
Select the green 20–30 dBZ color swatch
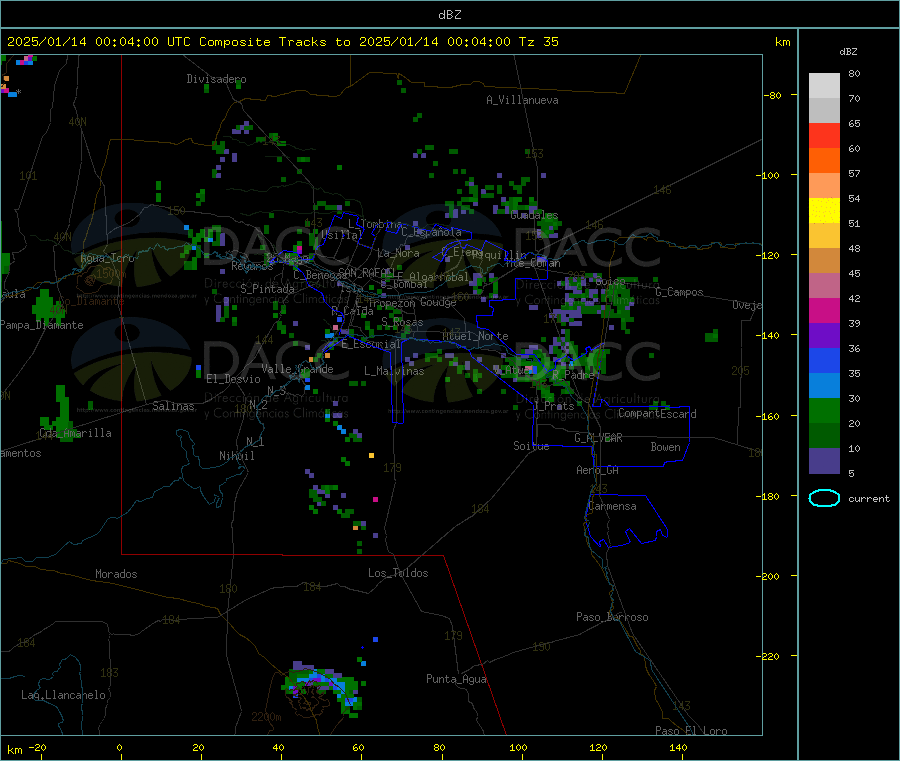coord(824,410)
